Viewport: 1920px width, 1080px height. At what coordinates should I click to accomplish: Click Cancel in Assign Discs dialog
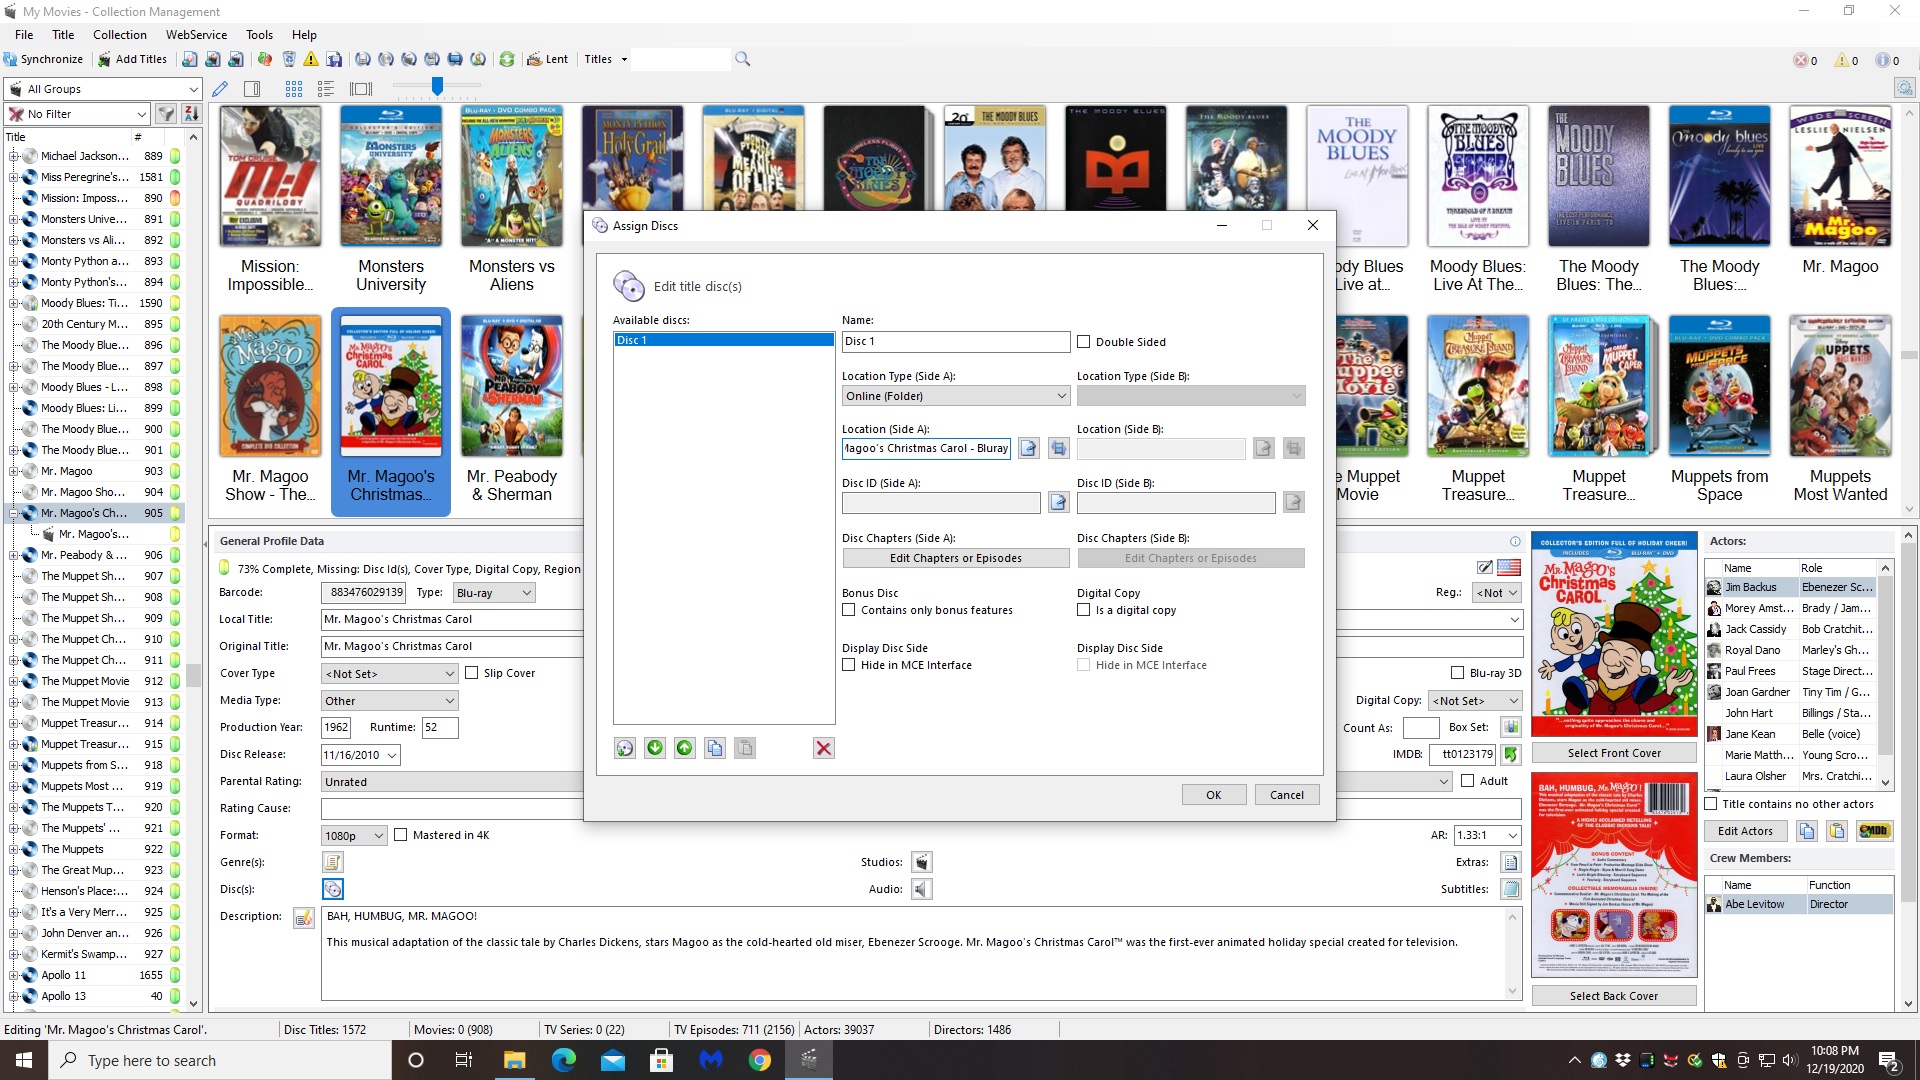click(1287, 795)
